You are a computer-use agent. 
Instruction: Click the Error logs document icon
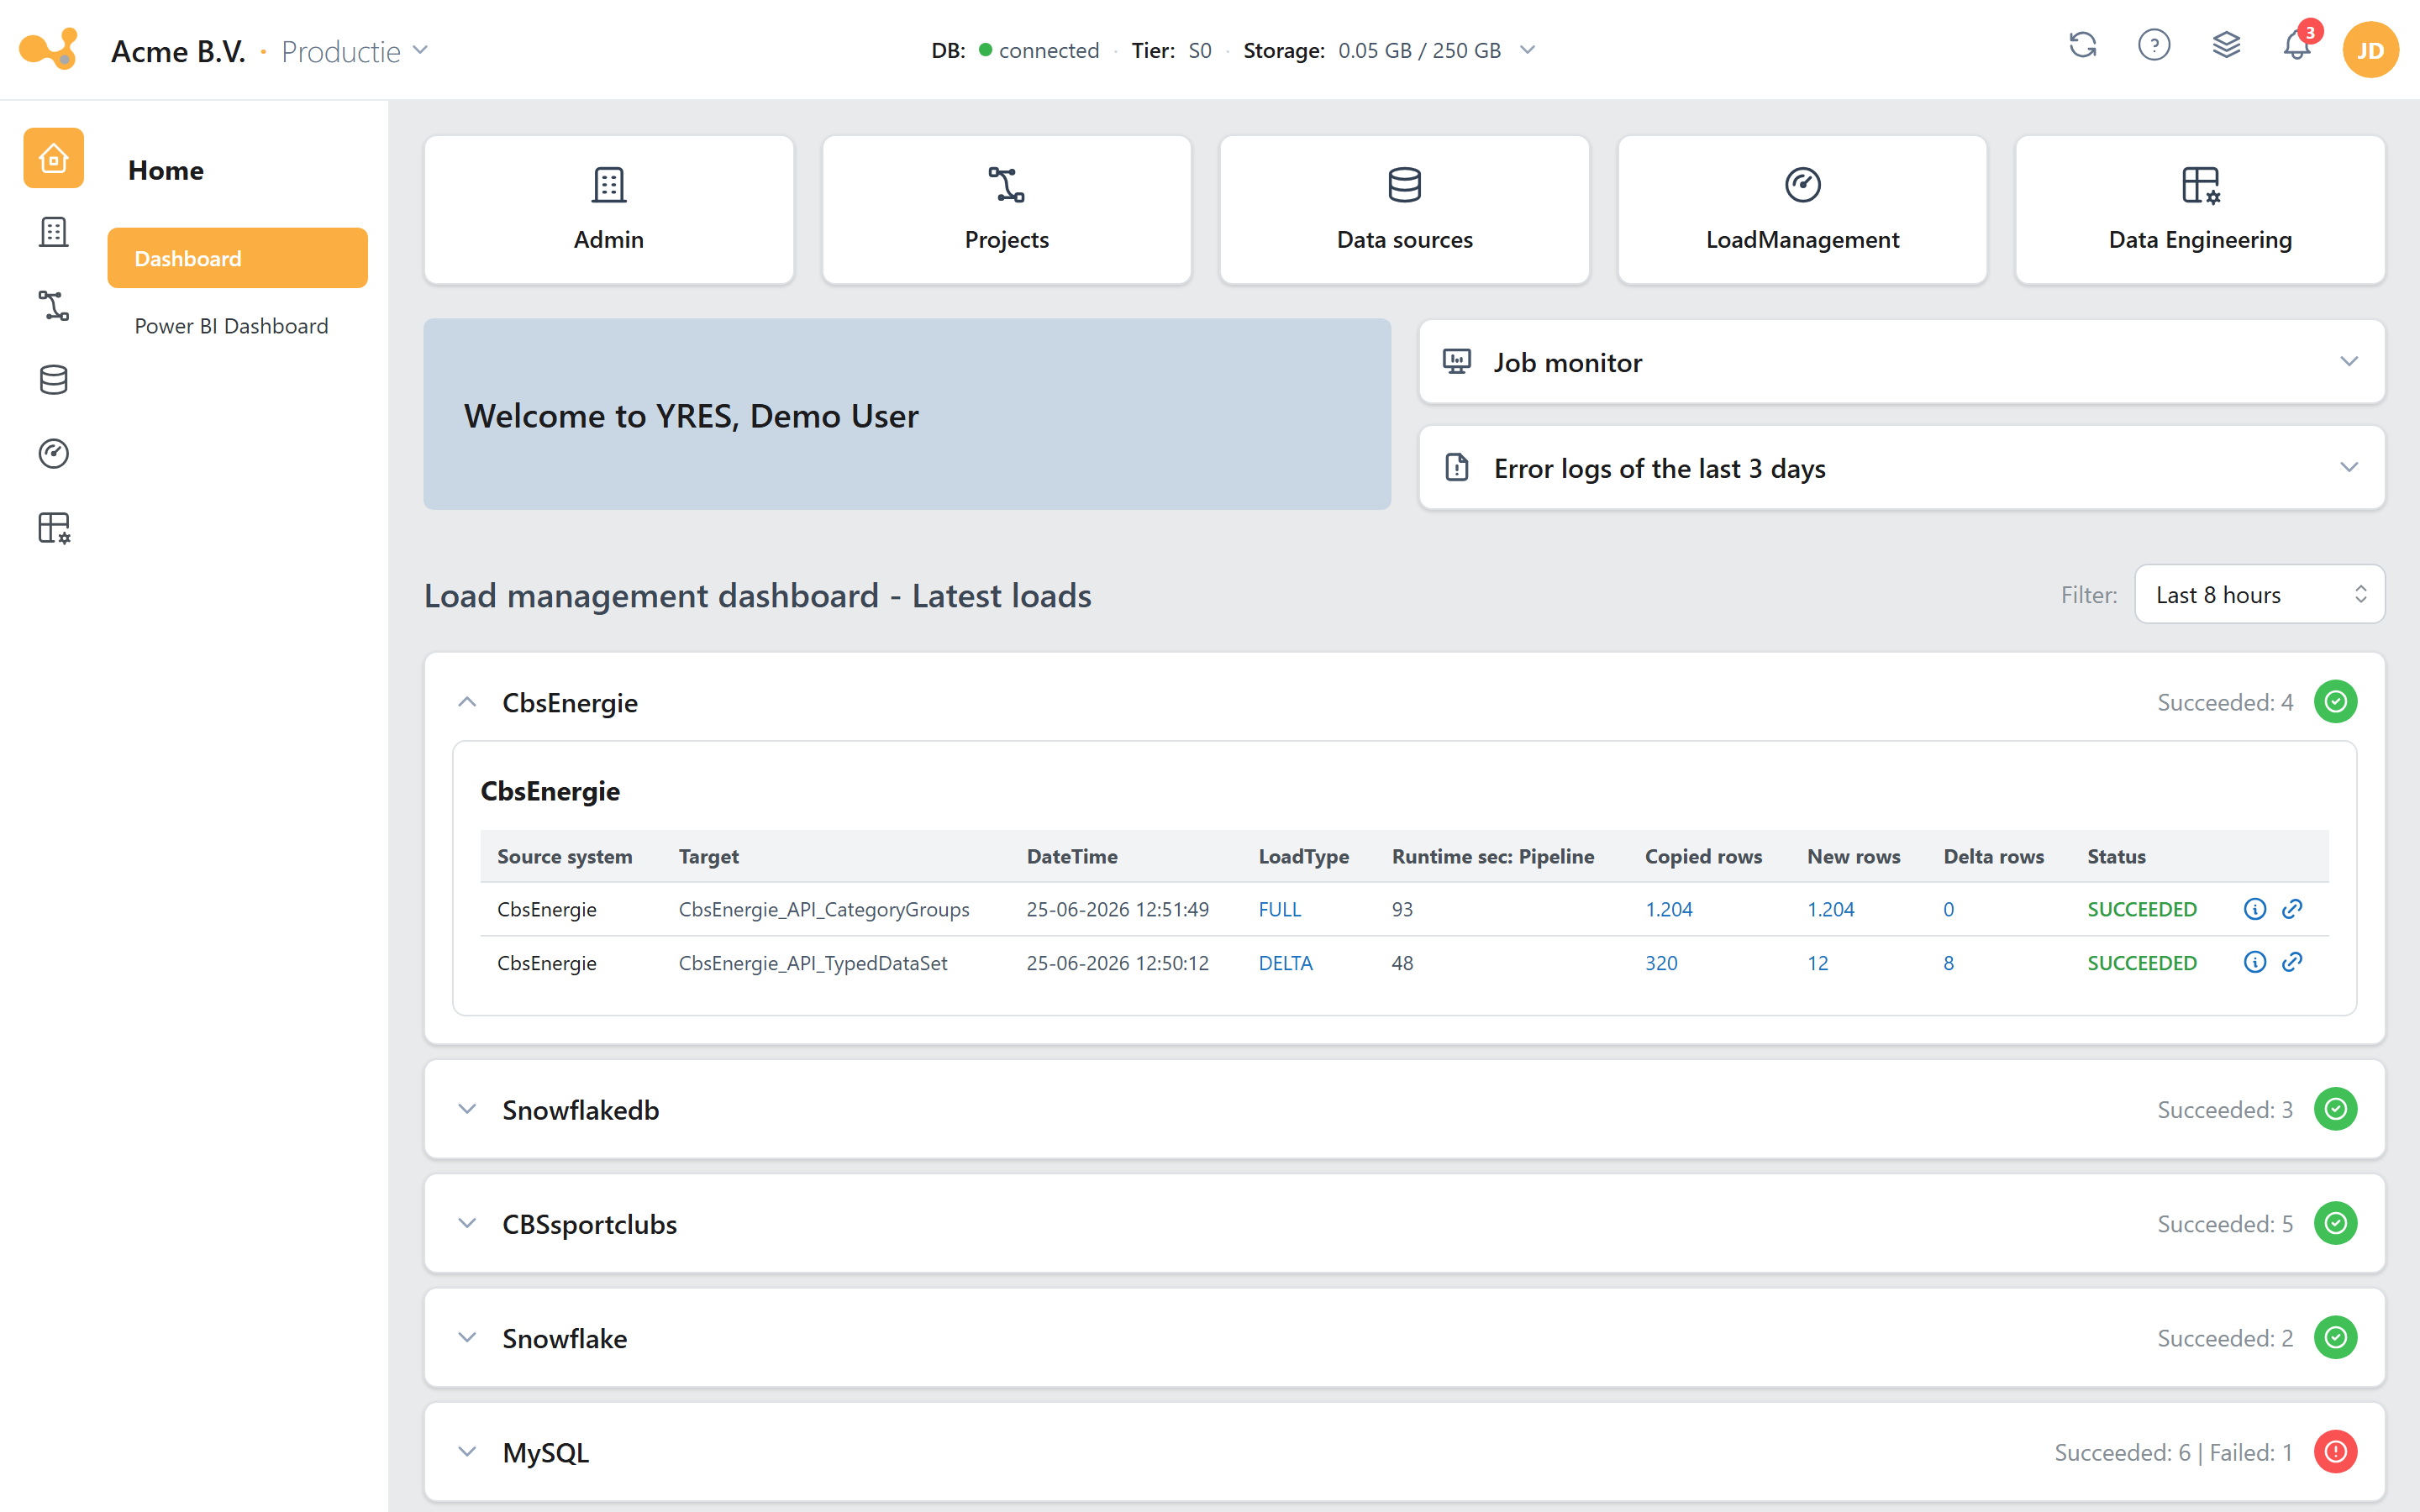(x=1457, y=468)
